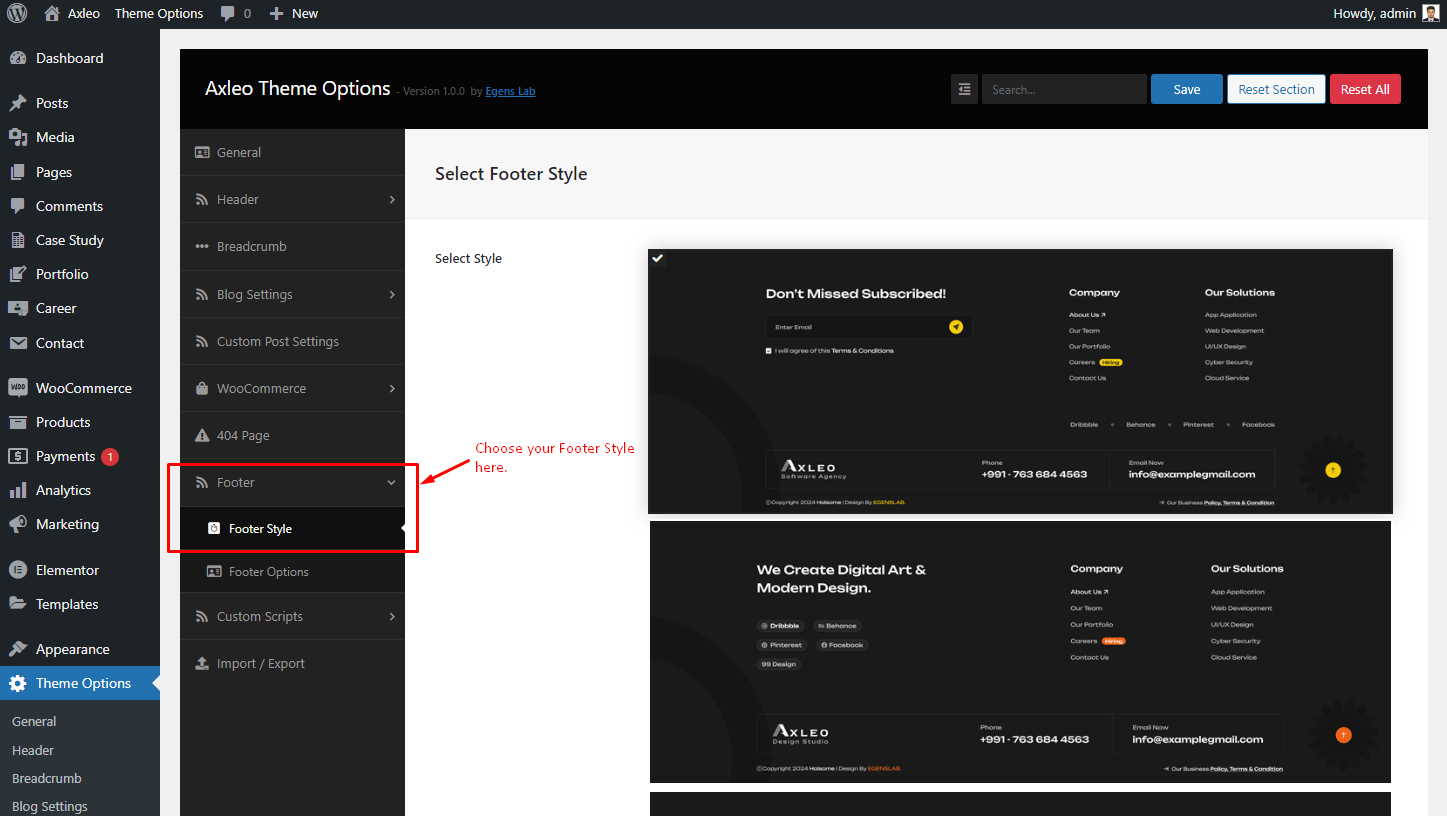Focus the theme options Search field
The width and height of the screenshot is (1447, 816).
point(1064,89)
